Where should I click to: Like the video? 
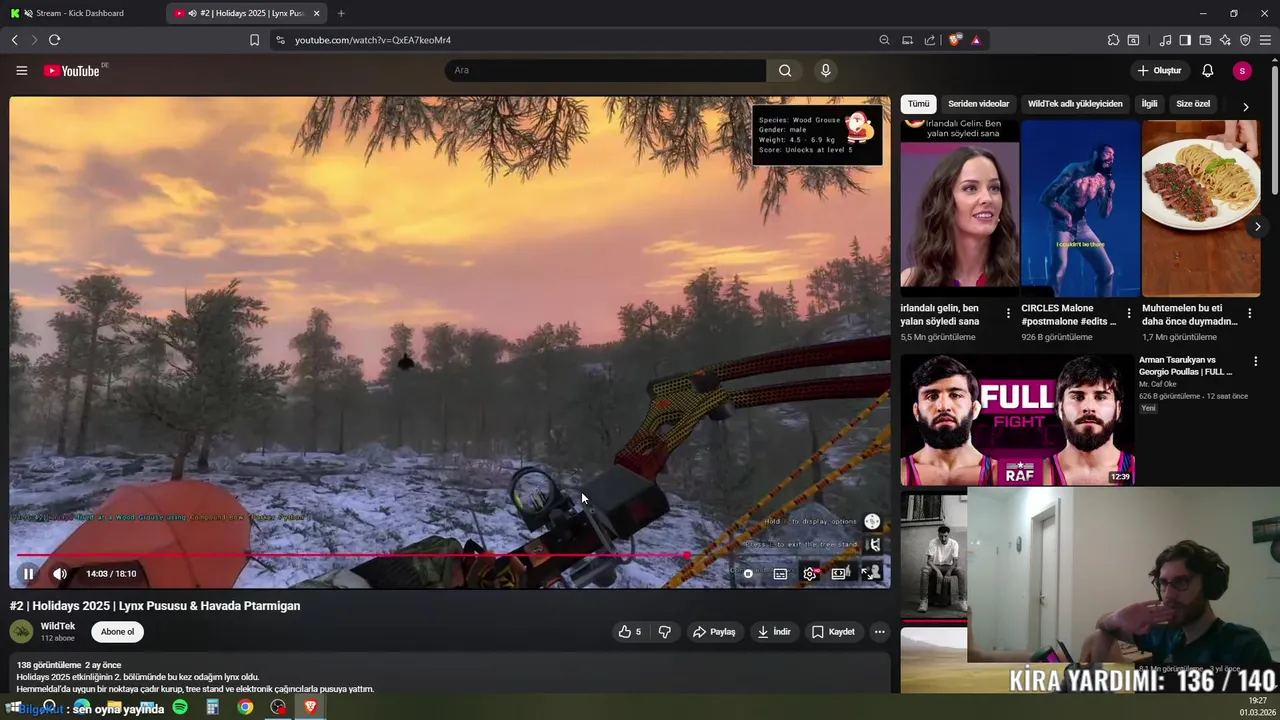click(629, 632)
